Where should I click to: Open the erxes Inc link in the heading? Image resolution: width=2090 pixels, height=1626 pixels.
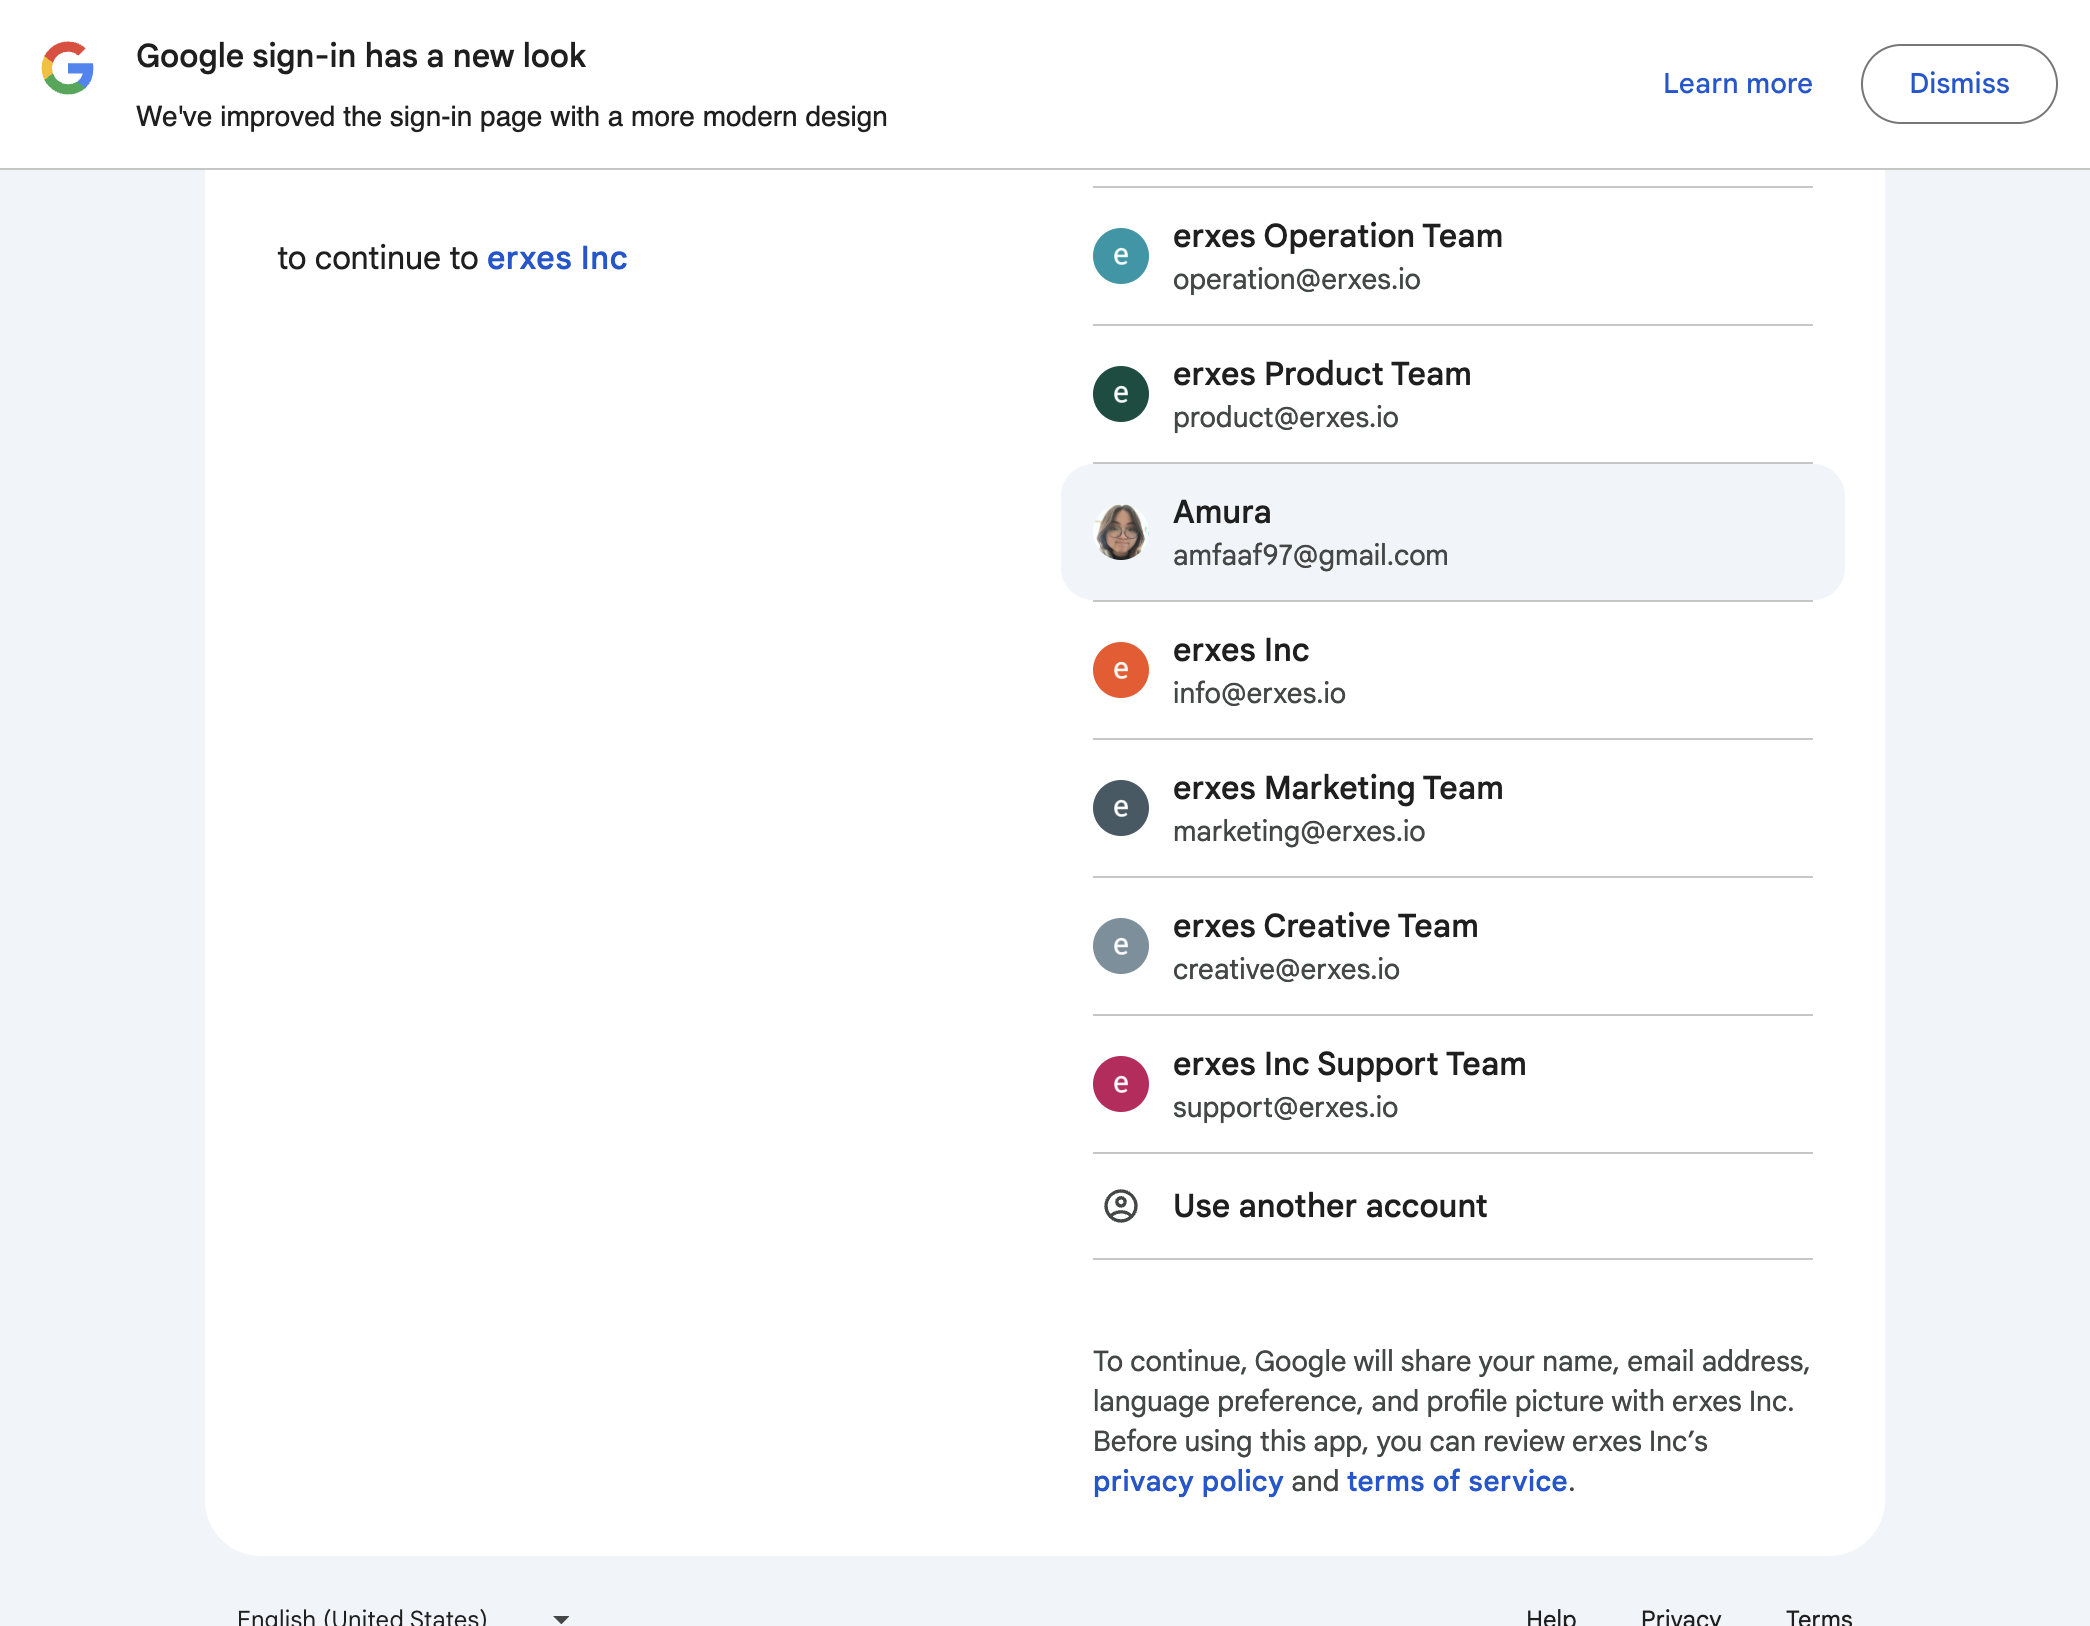557,258
